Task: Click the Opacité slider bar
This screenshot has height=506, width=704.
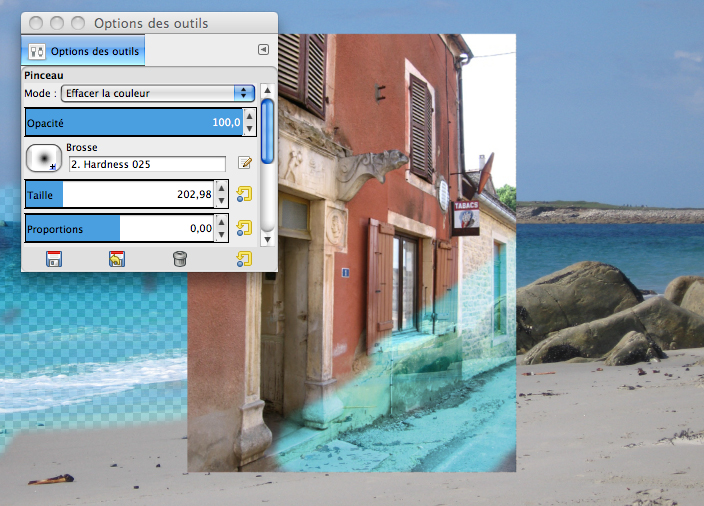Action: click(x=134, y=122)
